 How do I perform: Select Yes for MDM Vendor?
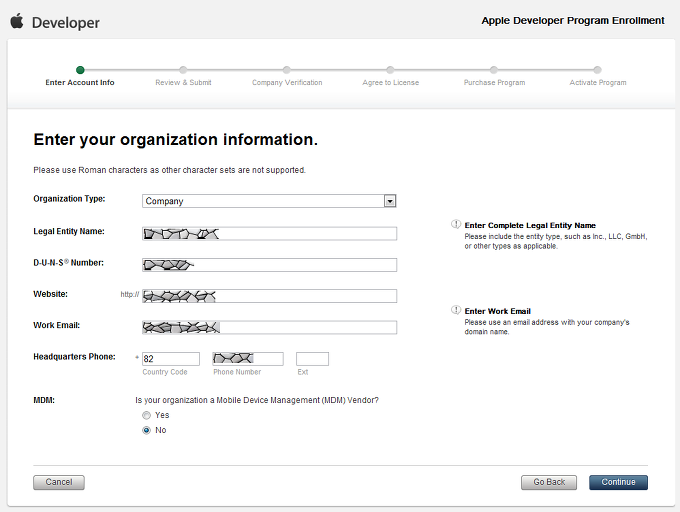(147, 415)
